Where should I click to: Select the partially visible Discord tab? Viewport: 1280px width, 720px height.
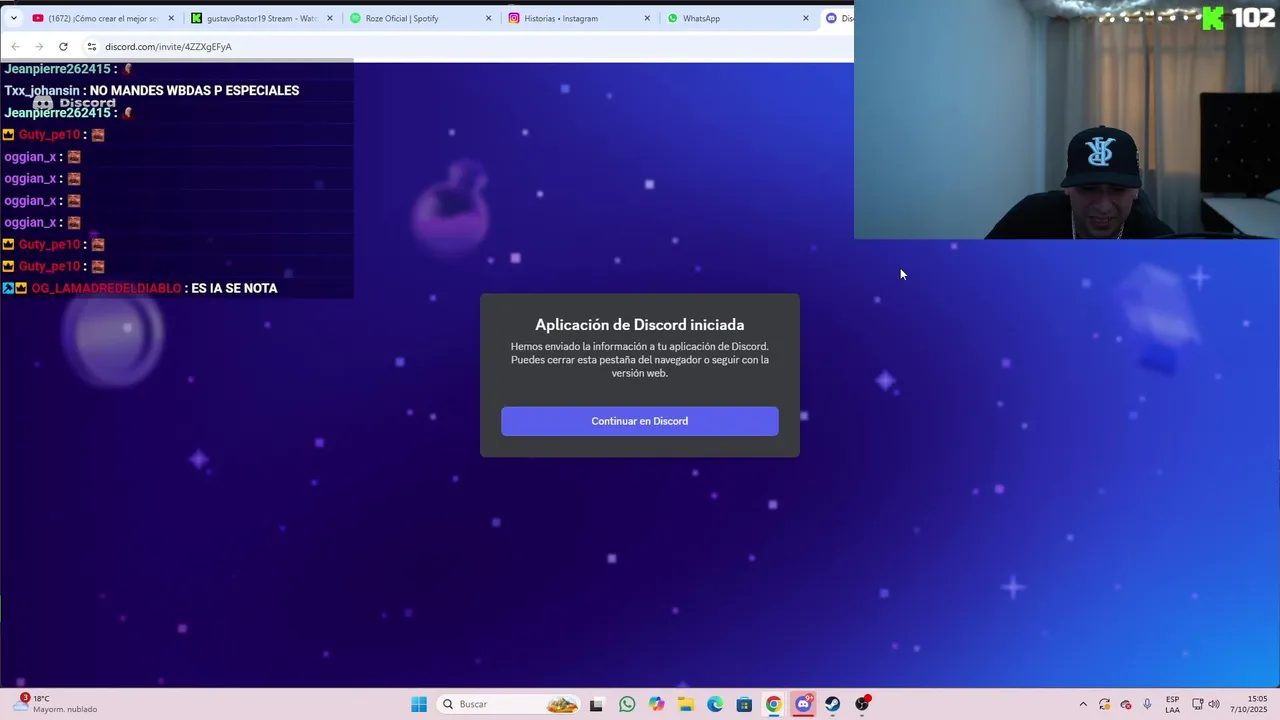838,18
